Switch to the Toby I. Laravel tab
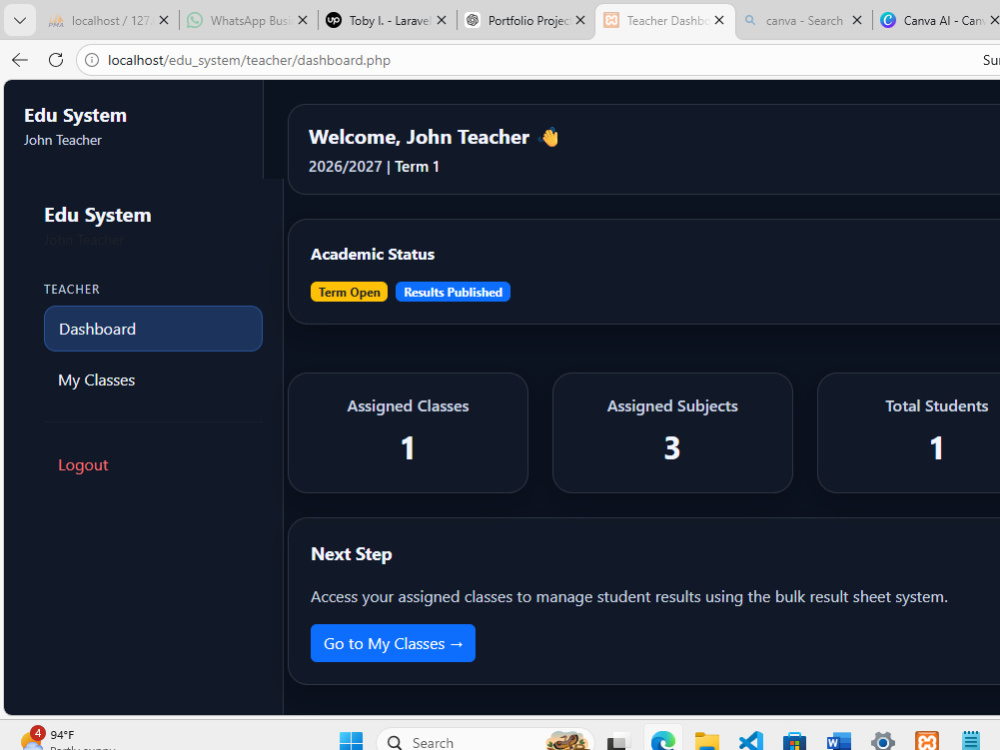1000x750 pixels. 378,20
